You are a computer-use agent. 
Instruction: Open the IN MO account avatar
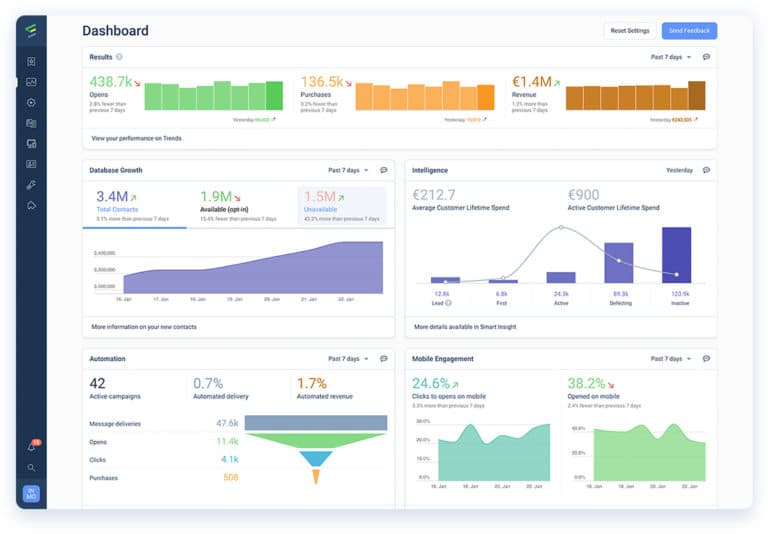pyautogui.click(x=31, y=494)
